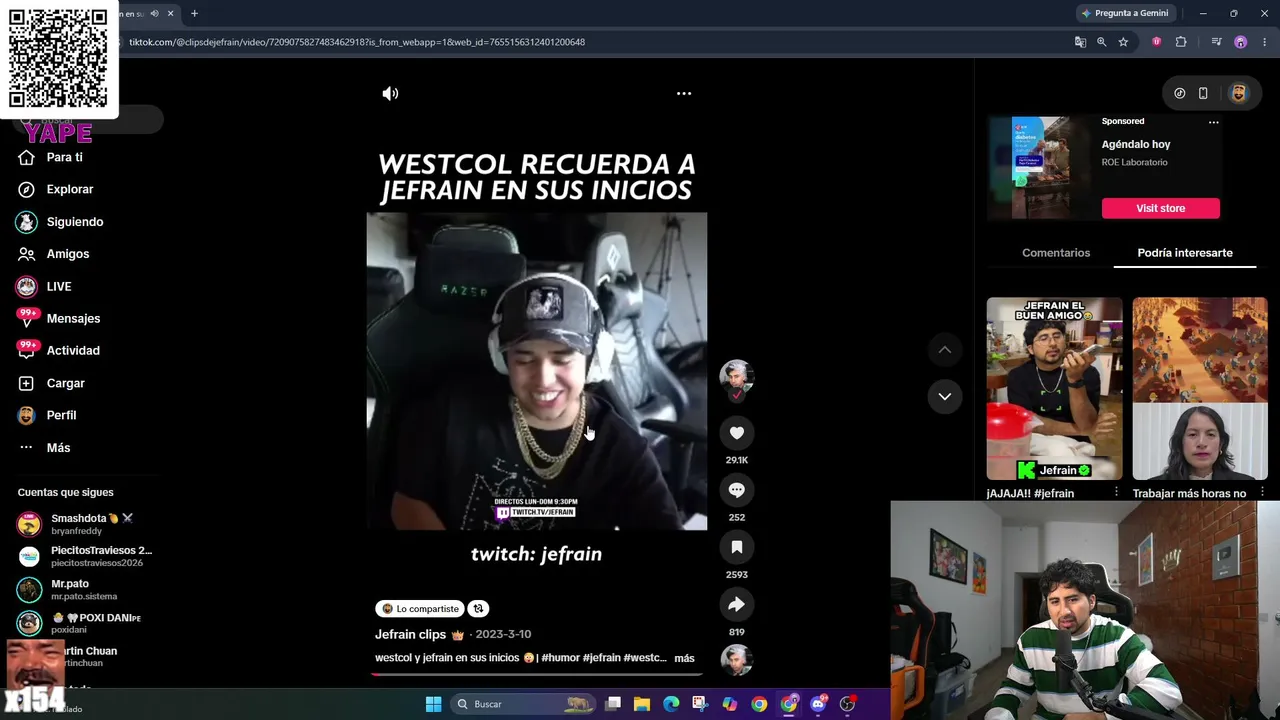Seek using the video progress bar
1280x720 pixels.
pos(537,674)
